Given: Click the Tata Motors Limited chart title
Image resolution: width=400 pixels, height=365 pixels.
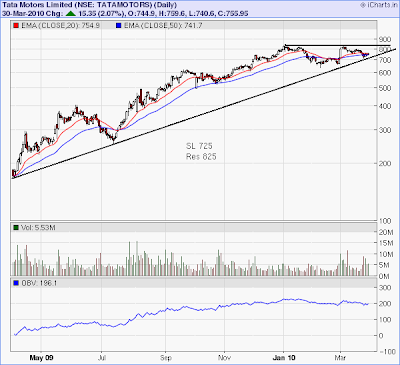Looking at the screenshot, I should pyautogui.click(x=89, y=5).
